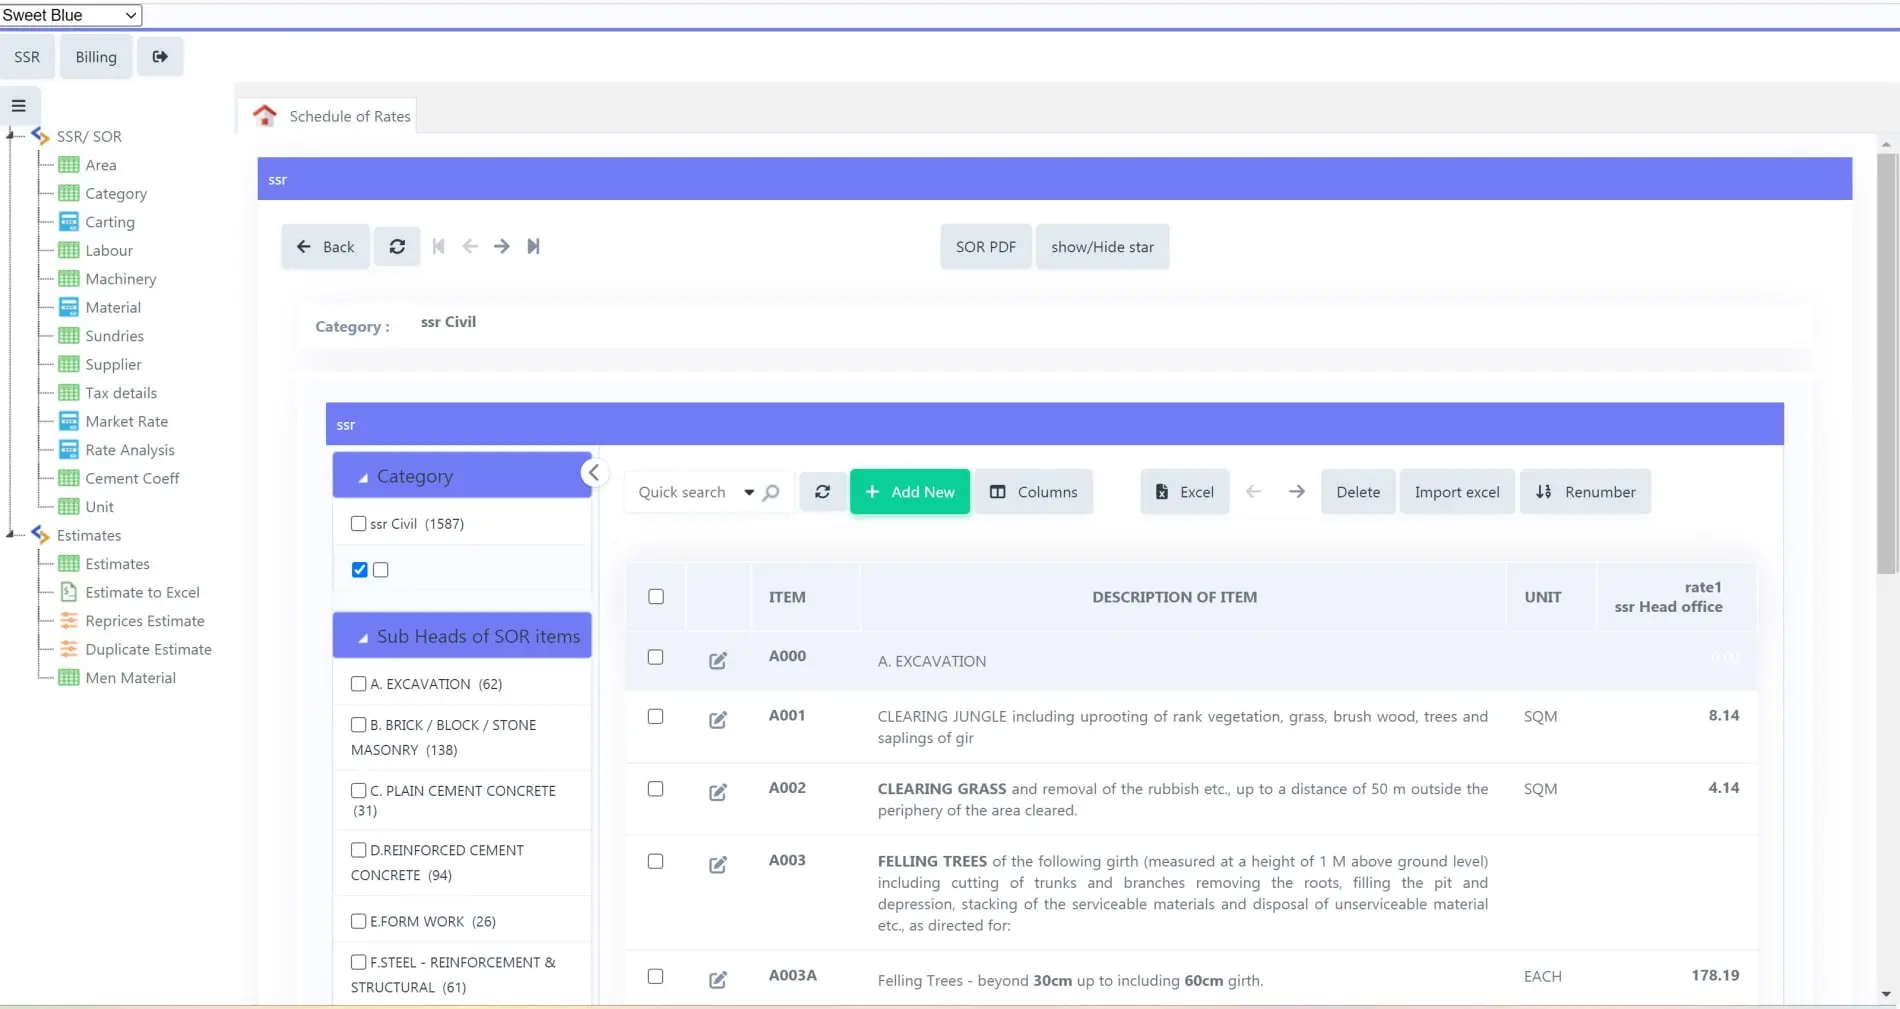Image resolution: width=1900 pixels, height=1009 pixels.
Task: Click the logout arrow icon beside Billing
Action: (x=160, y=57)
